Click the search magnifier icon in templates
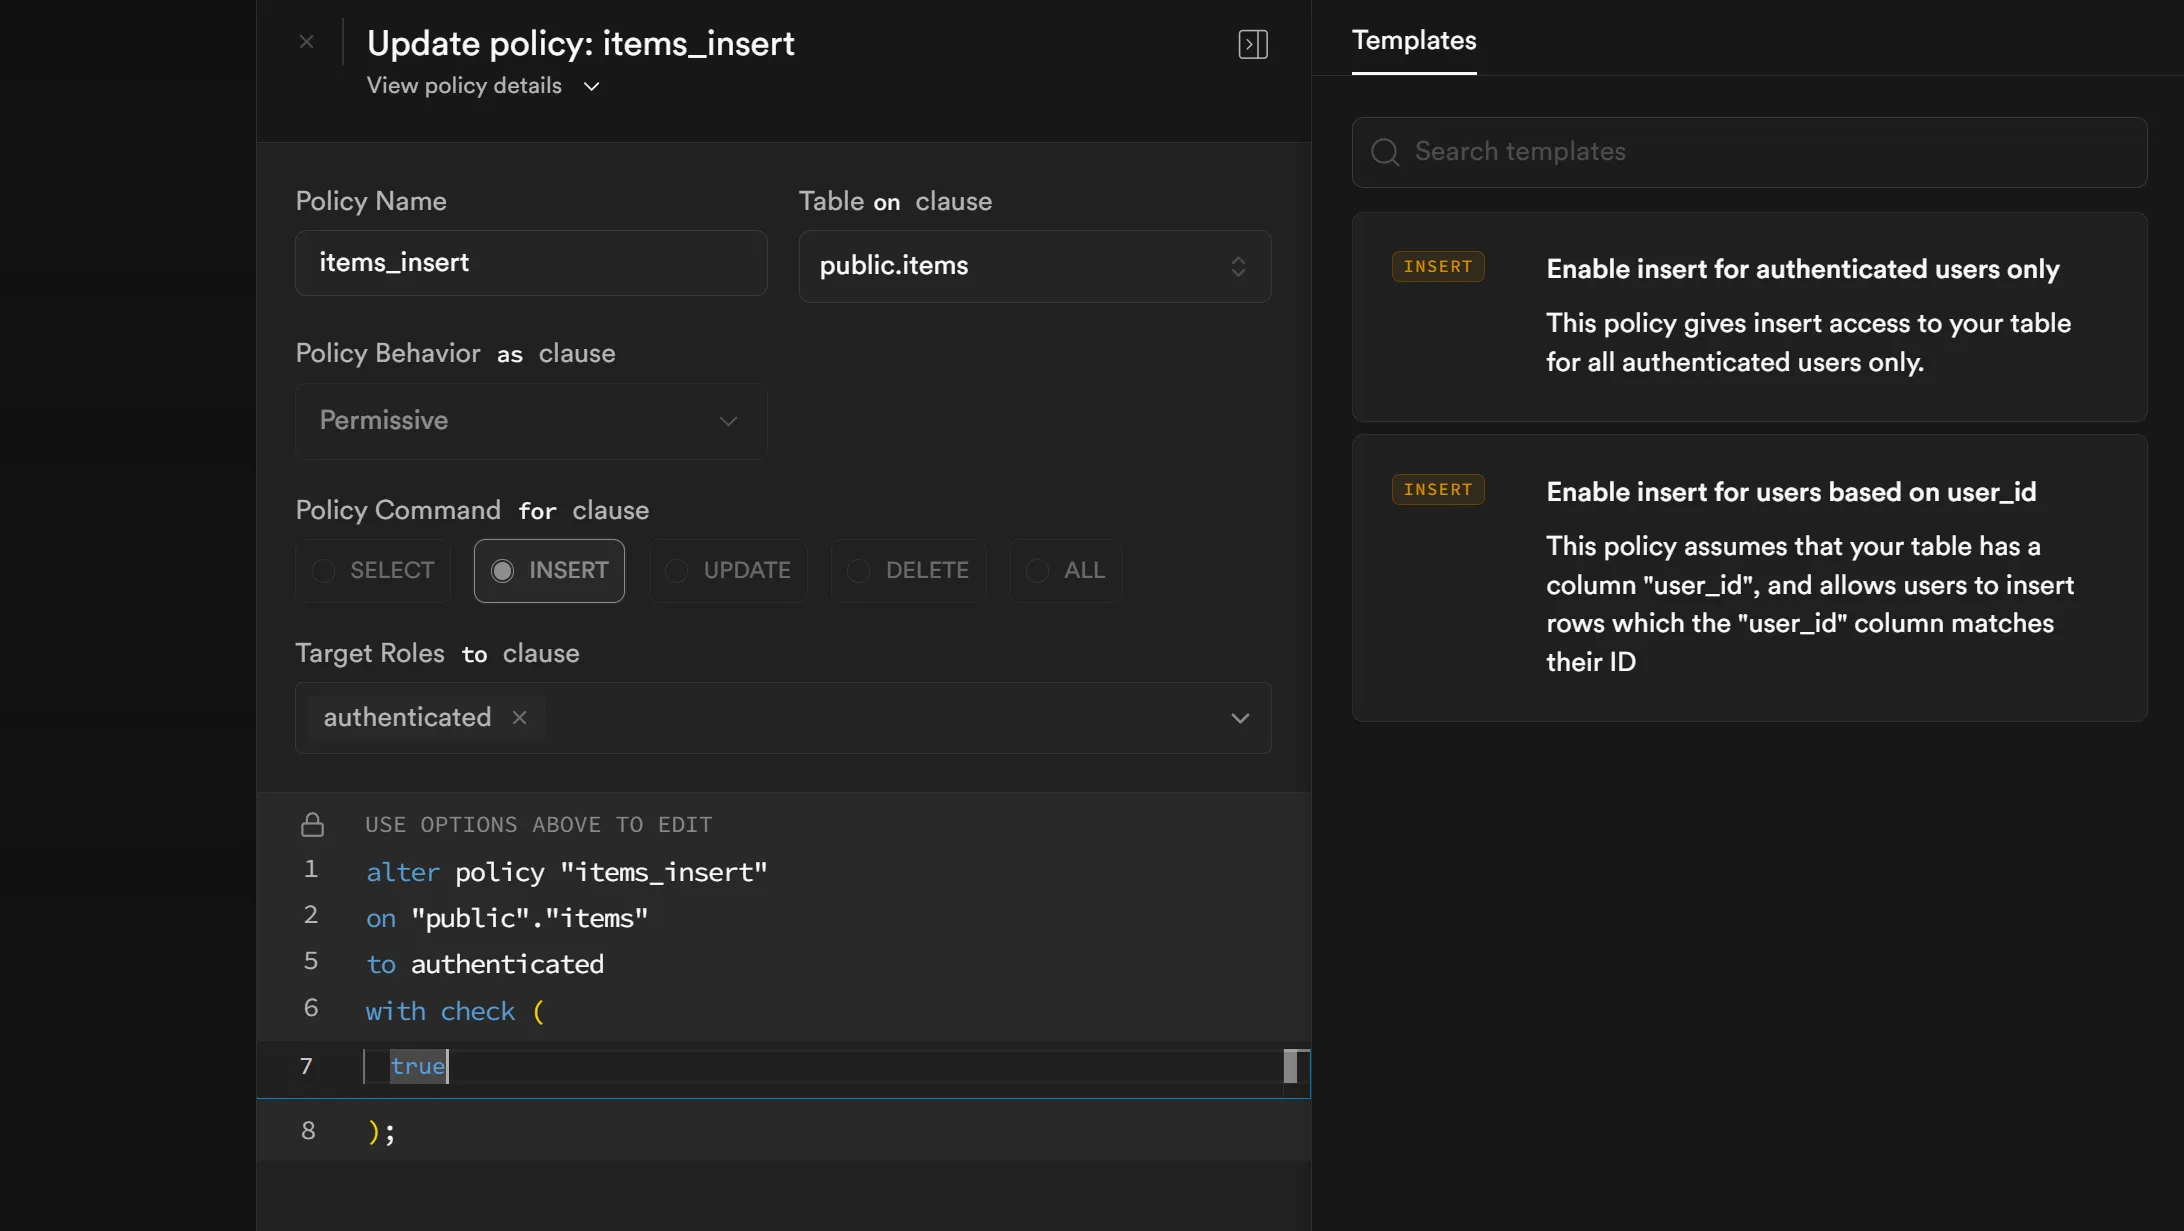The width and height of the screenshot is (2184, 1231). (1385, 152)
